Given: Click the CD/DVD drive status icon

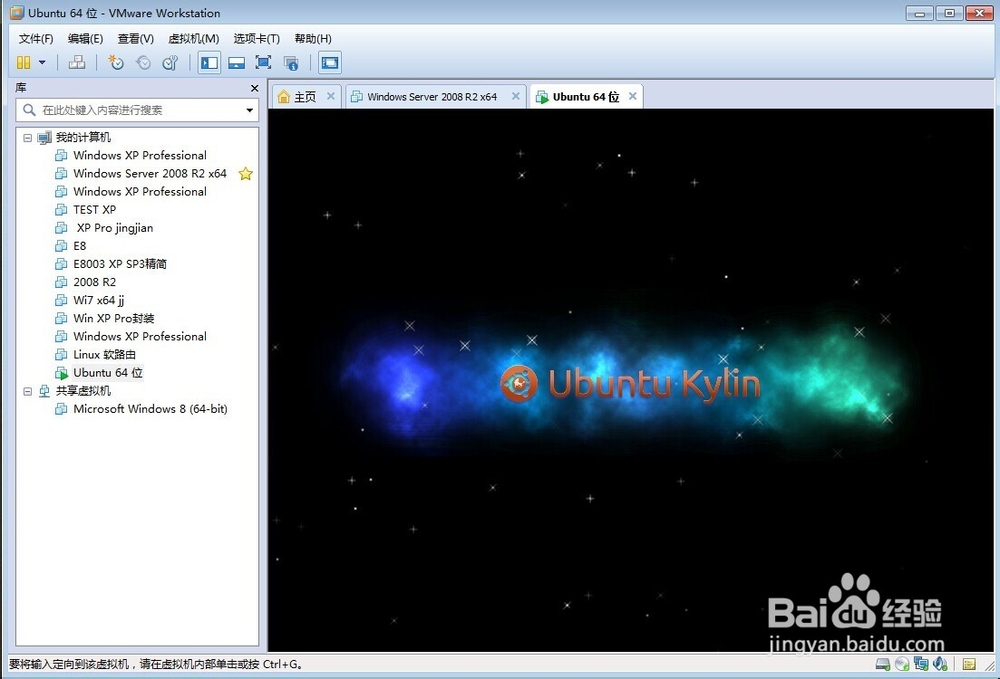Looking at the screenshot, I should pyautogui.click(x=902, y=664).
